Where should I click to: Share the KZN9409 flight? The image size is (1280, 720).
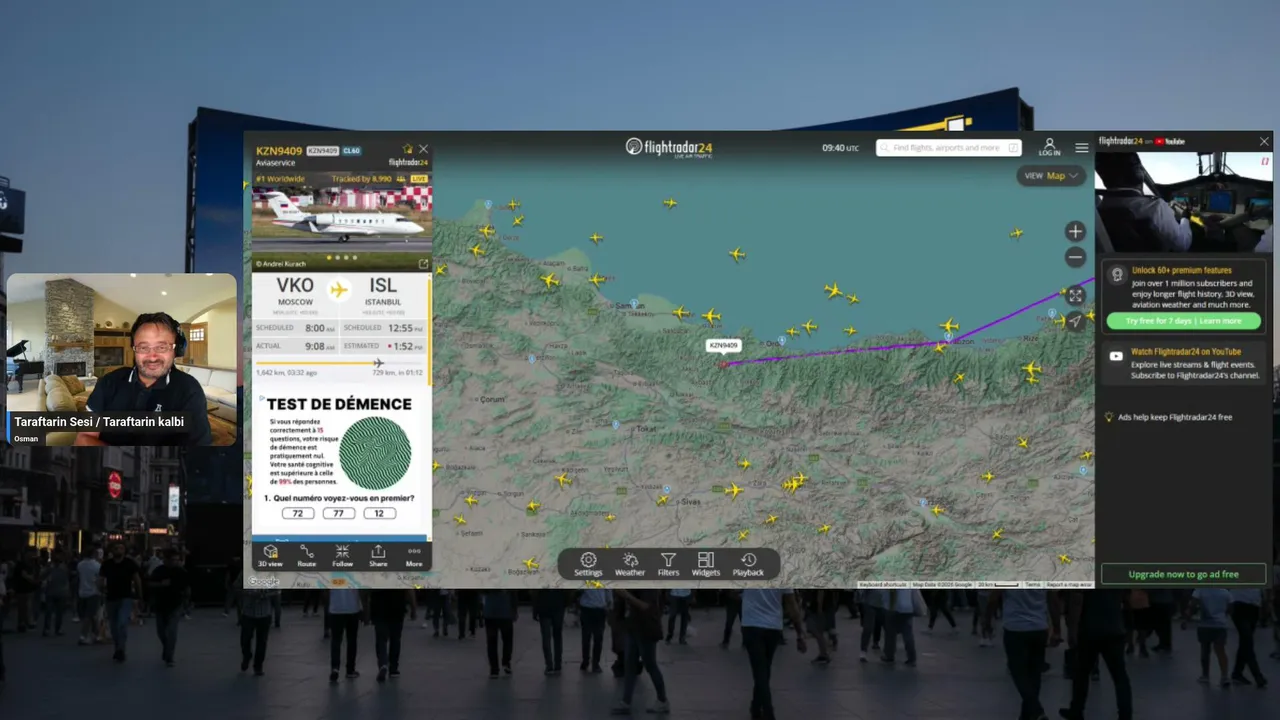[x=378, y=556]
